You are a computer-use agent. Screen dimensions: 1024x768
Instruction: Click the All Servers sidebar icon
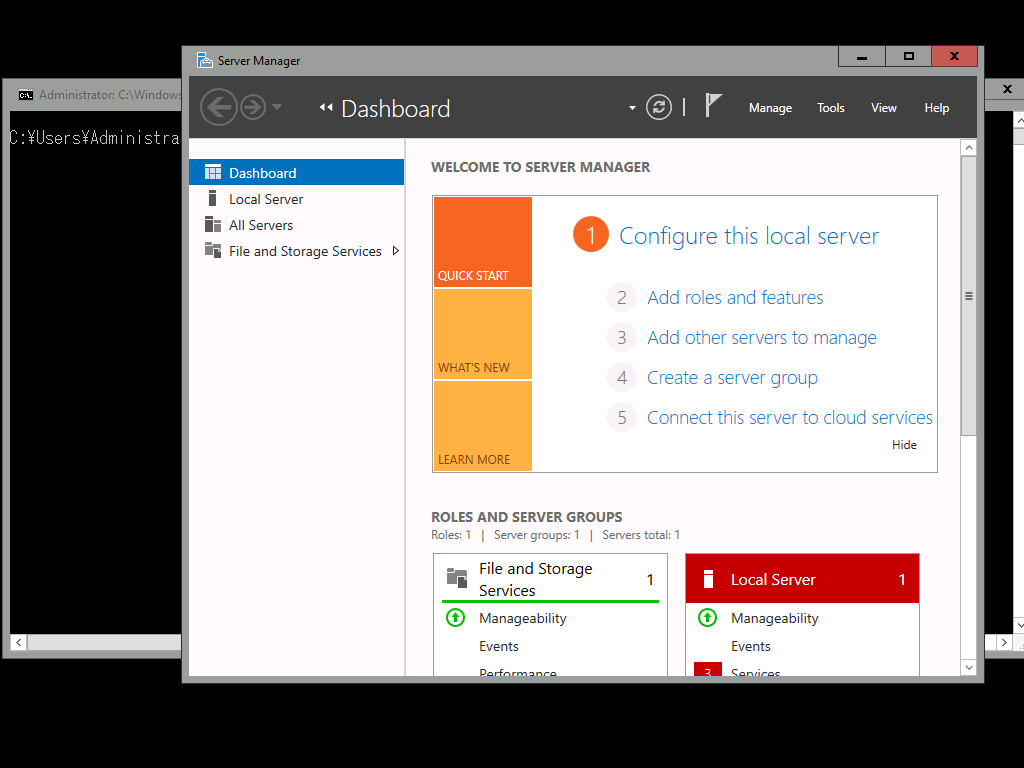[x=212, y=225]
